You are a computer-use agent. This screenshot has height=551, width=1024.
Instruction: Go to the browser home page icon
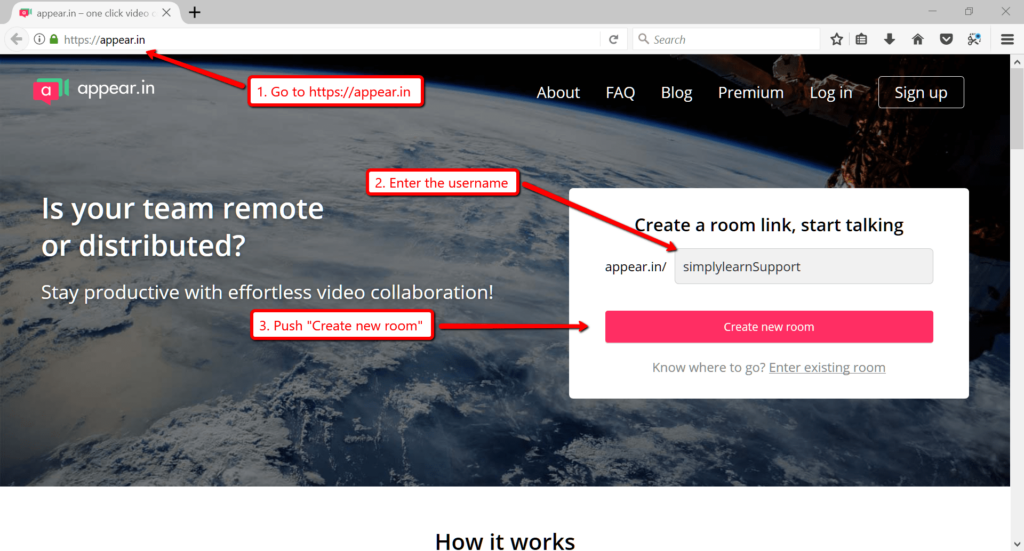click(x=917, y=39)
